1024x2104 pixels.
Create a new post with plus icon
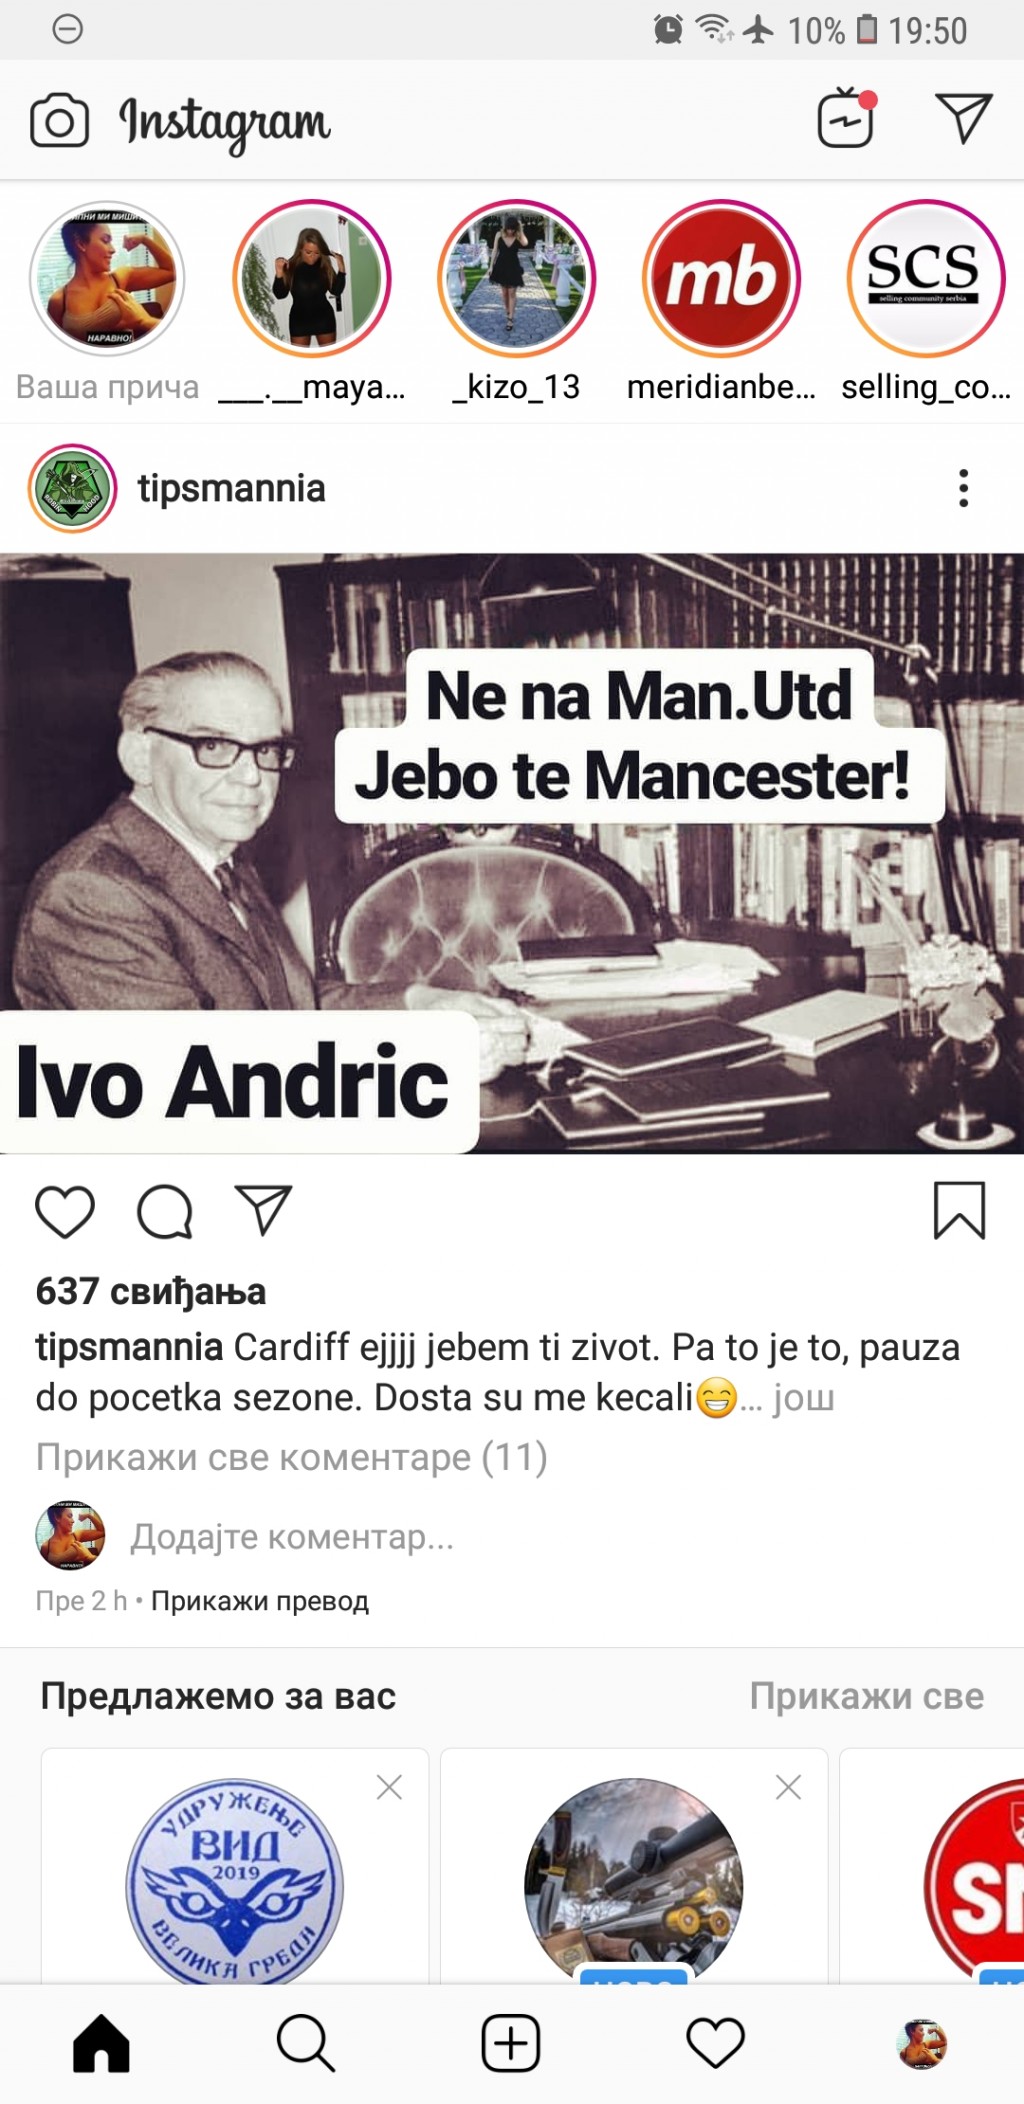(511, 2043)
